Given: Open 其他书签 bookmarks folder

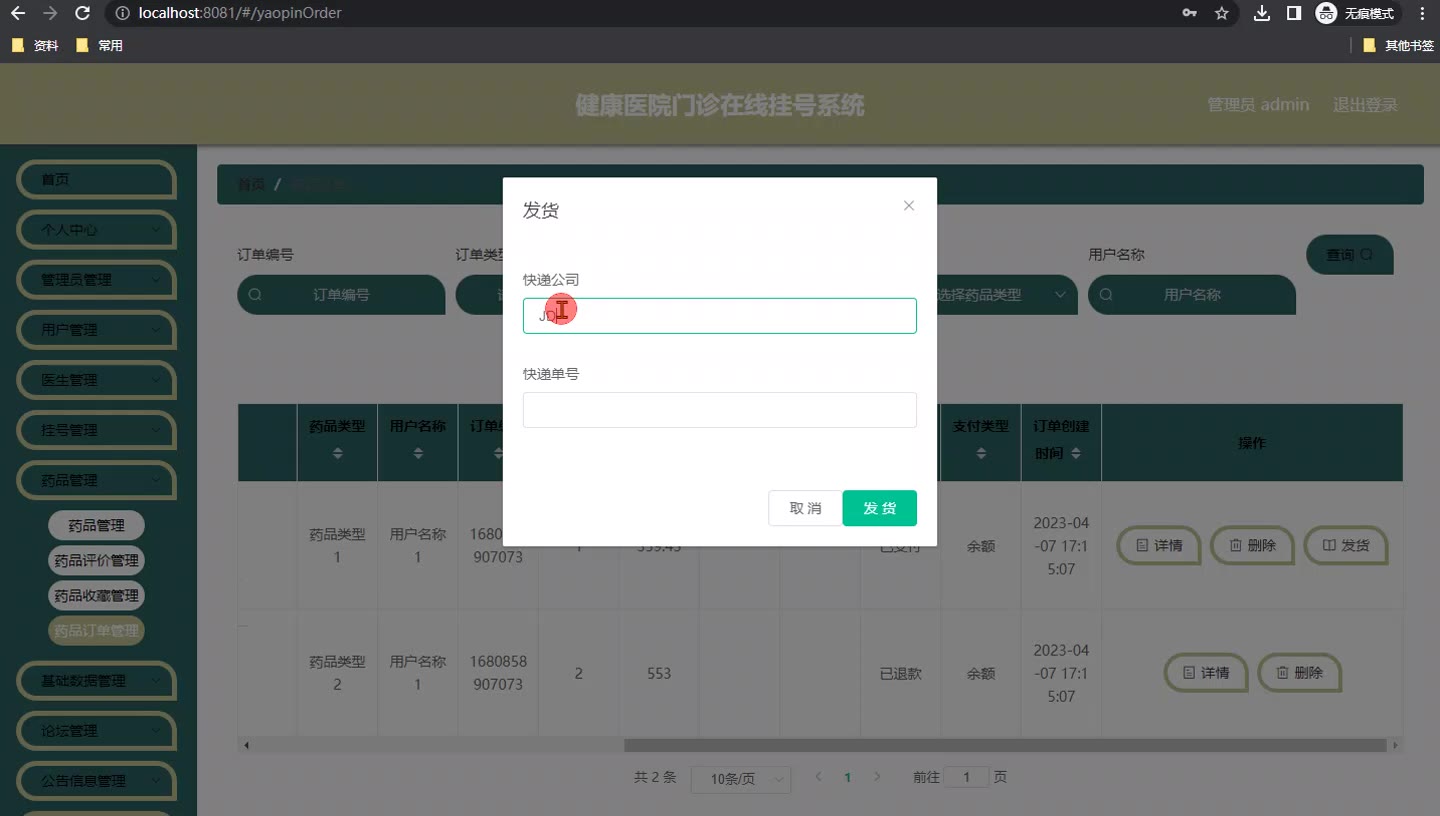Looking at the screenshot, I should (x=1398, y=45).
